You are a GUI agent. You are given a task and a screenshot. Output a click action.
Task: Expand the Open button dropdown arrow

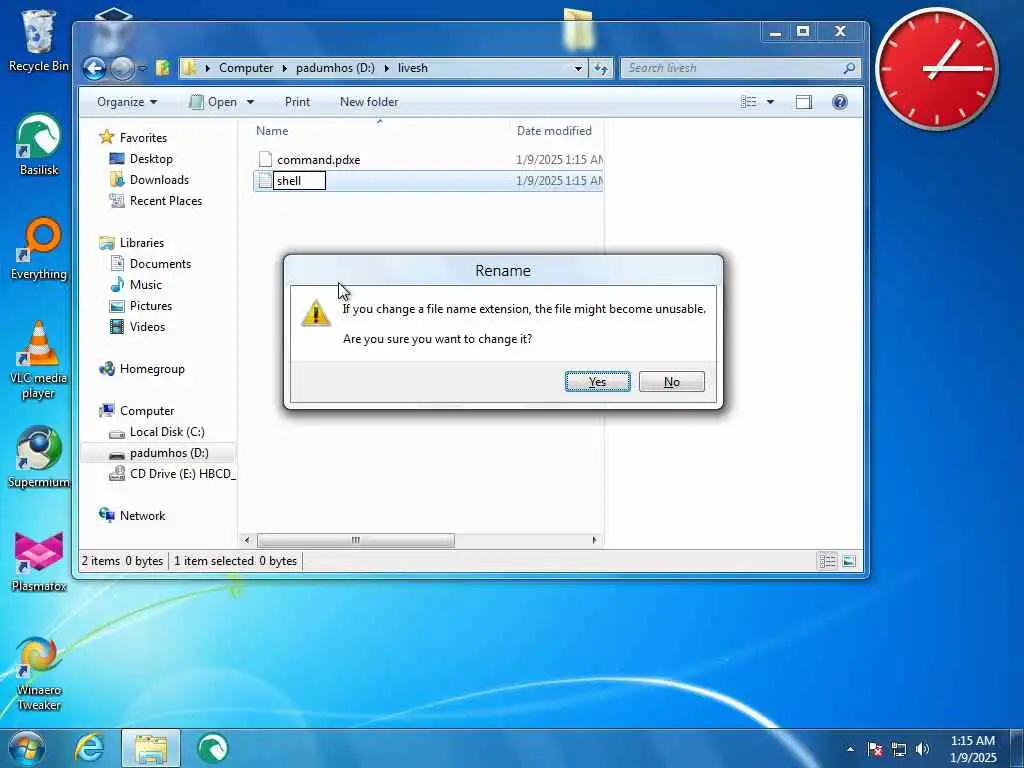(x=250, y=102)
